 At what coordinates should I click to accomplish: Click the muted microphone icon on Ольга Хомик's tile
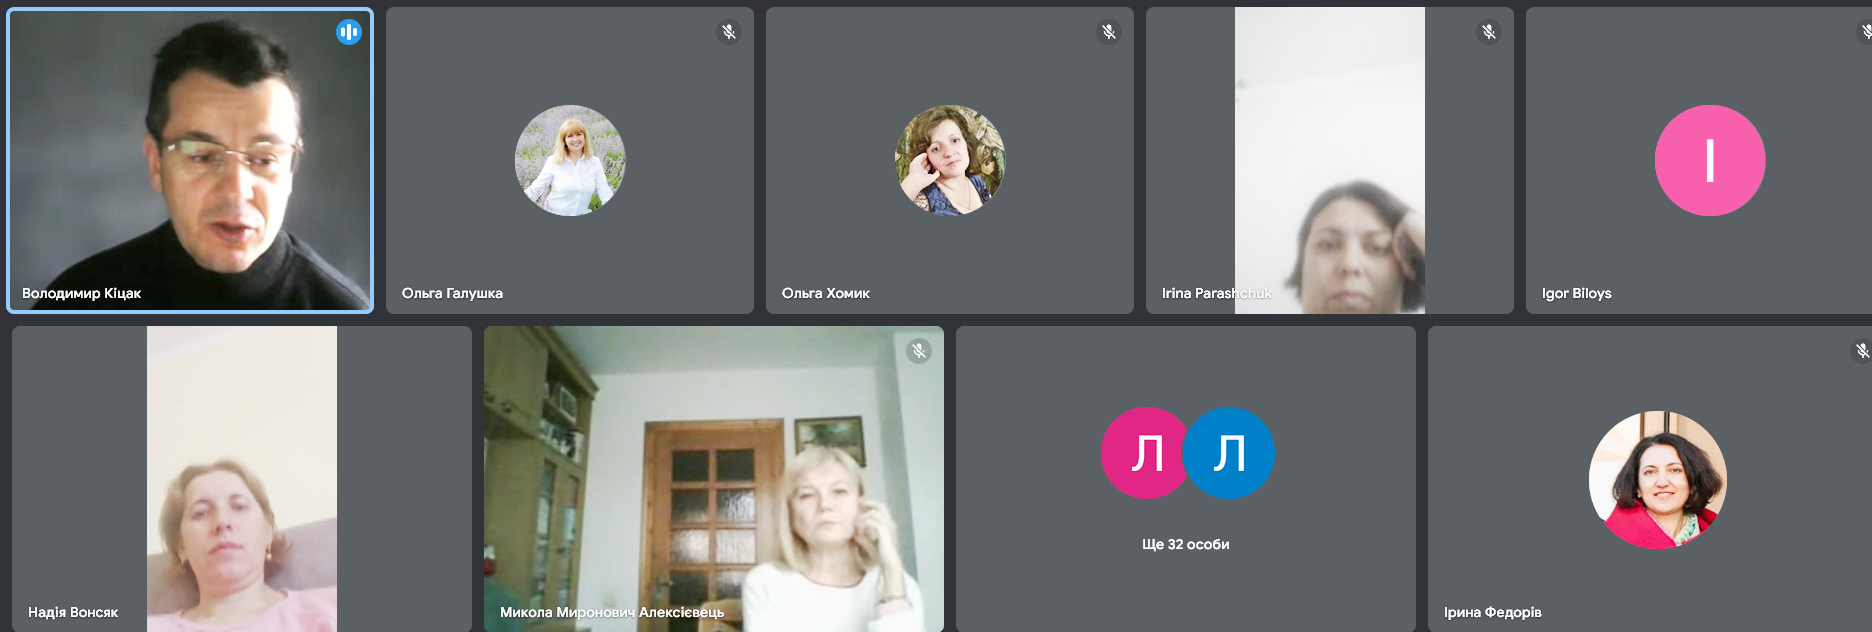(x=1109, y=32)
